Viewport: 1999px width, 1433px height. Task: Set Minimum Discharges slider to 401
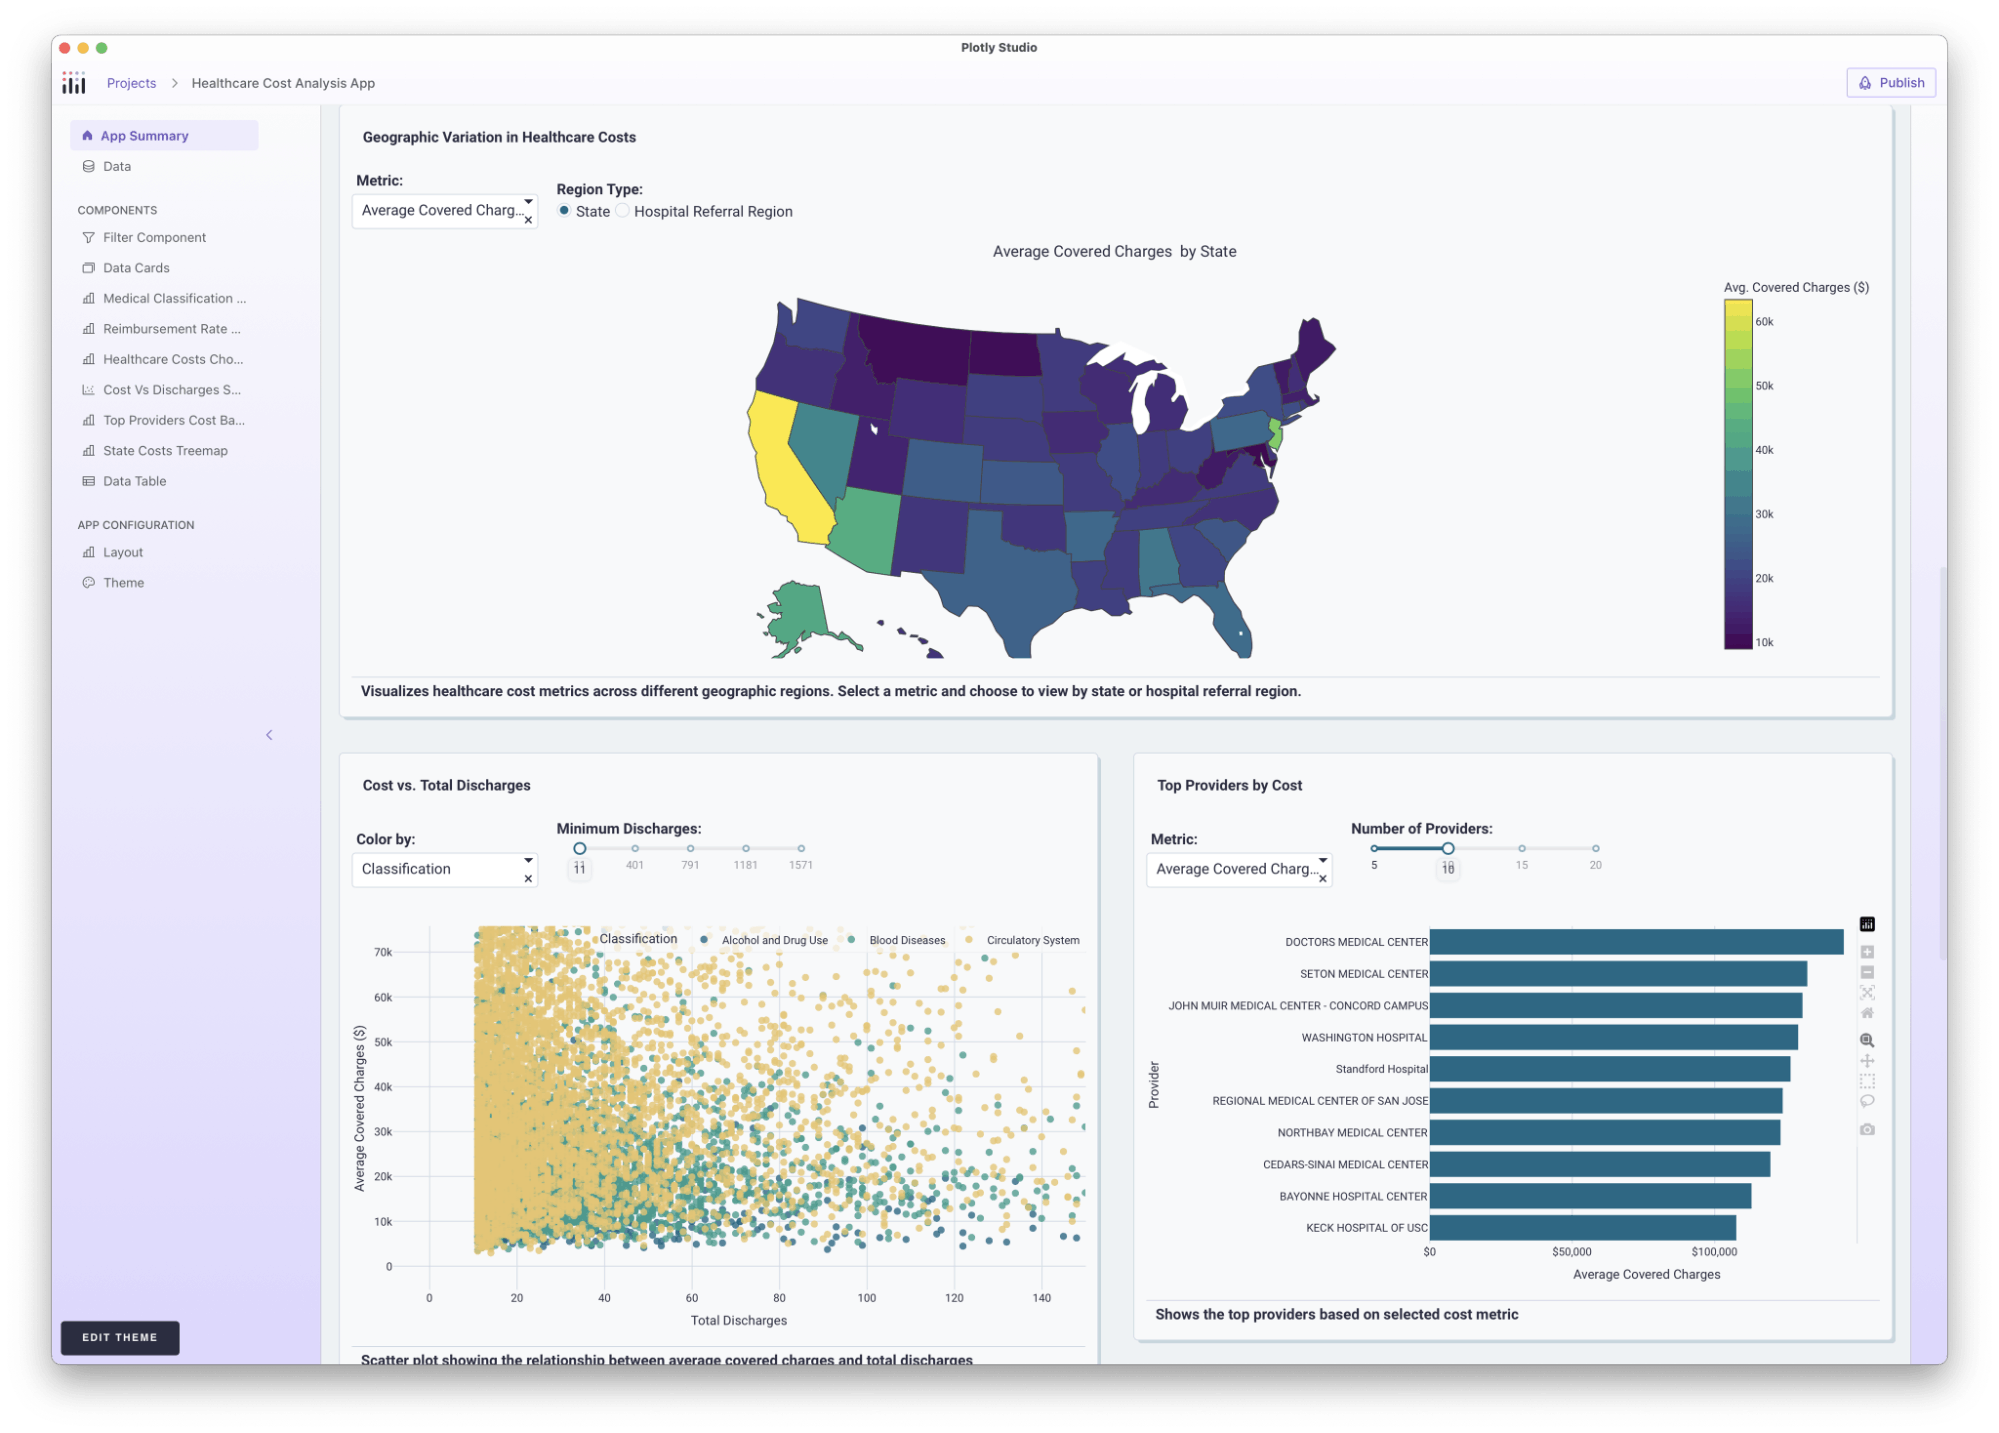coord(634,848)
